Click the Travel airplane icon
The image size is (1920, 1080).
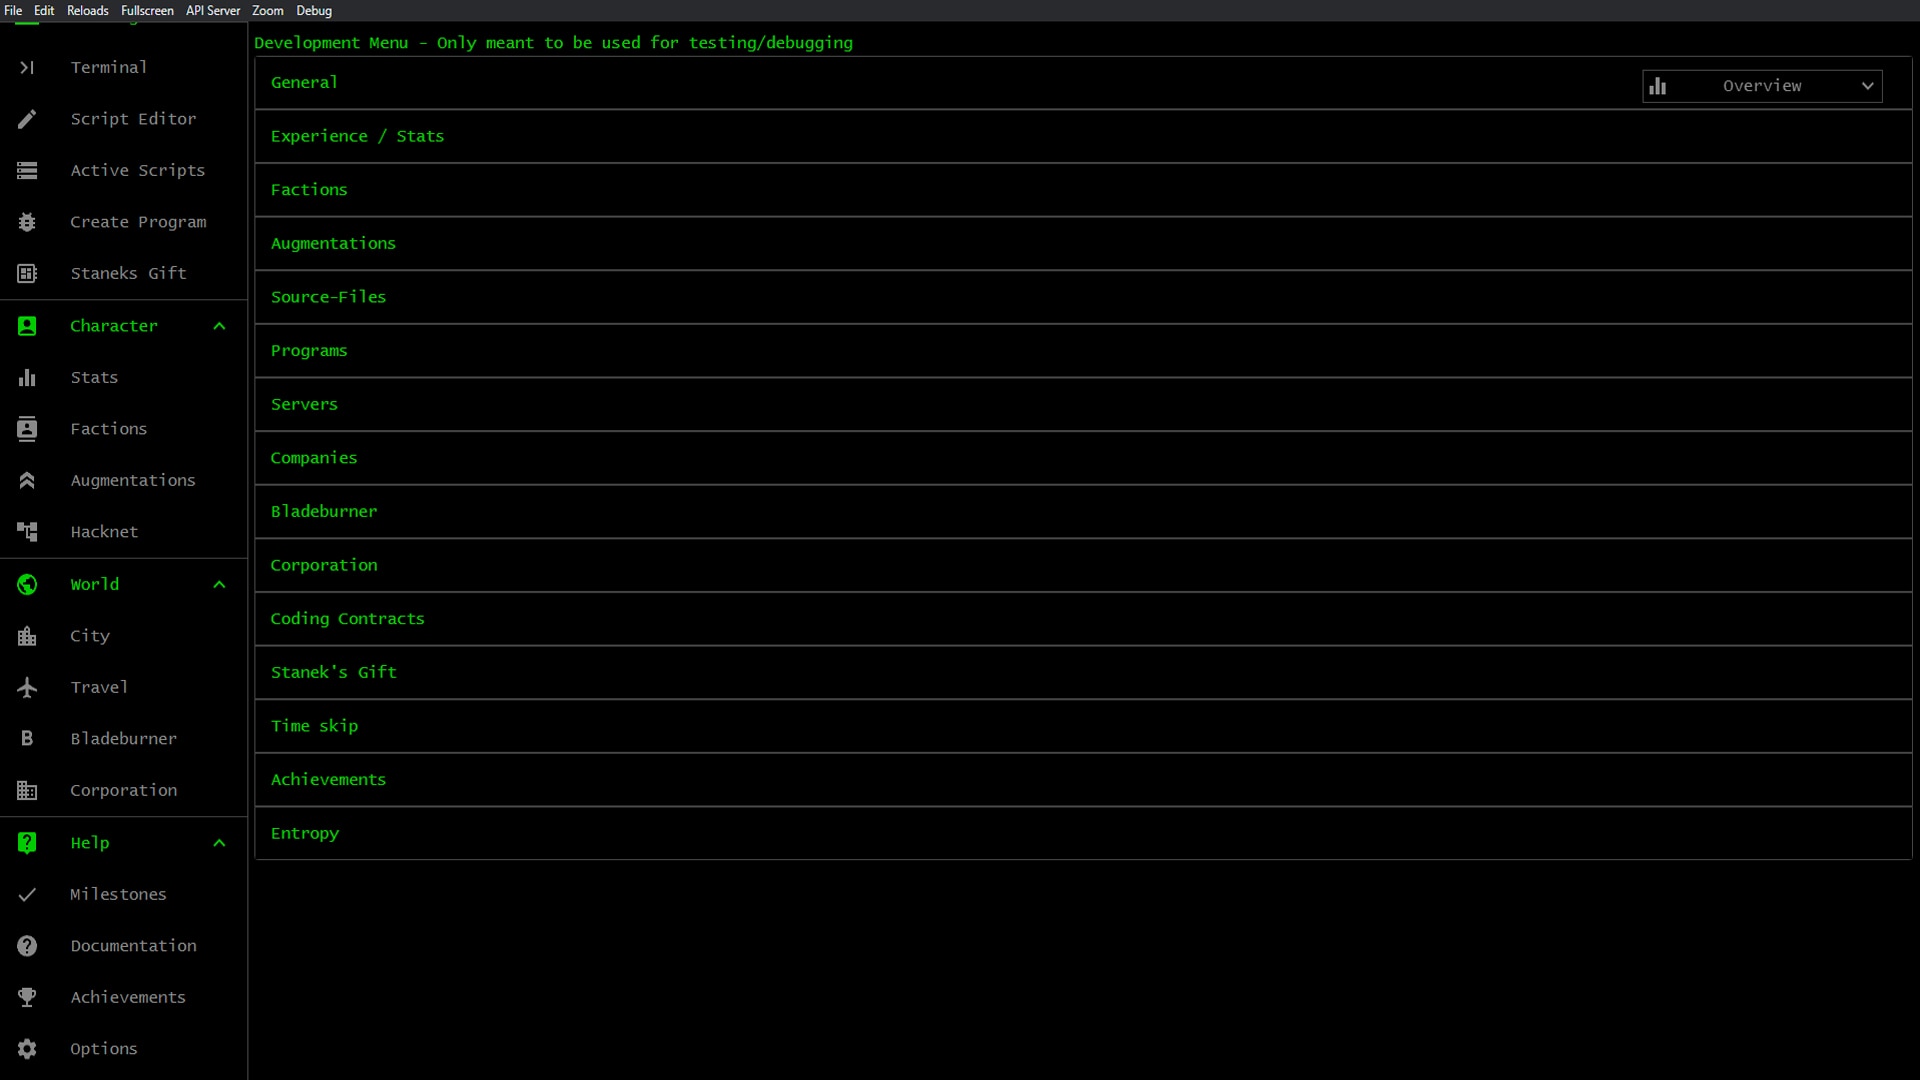tap(27, 687)
